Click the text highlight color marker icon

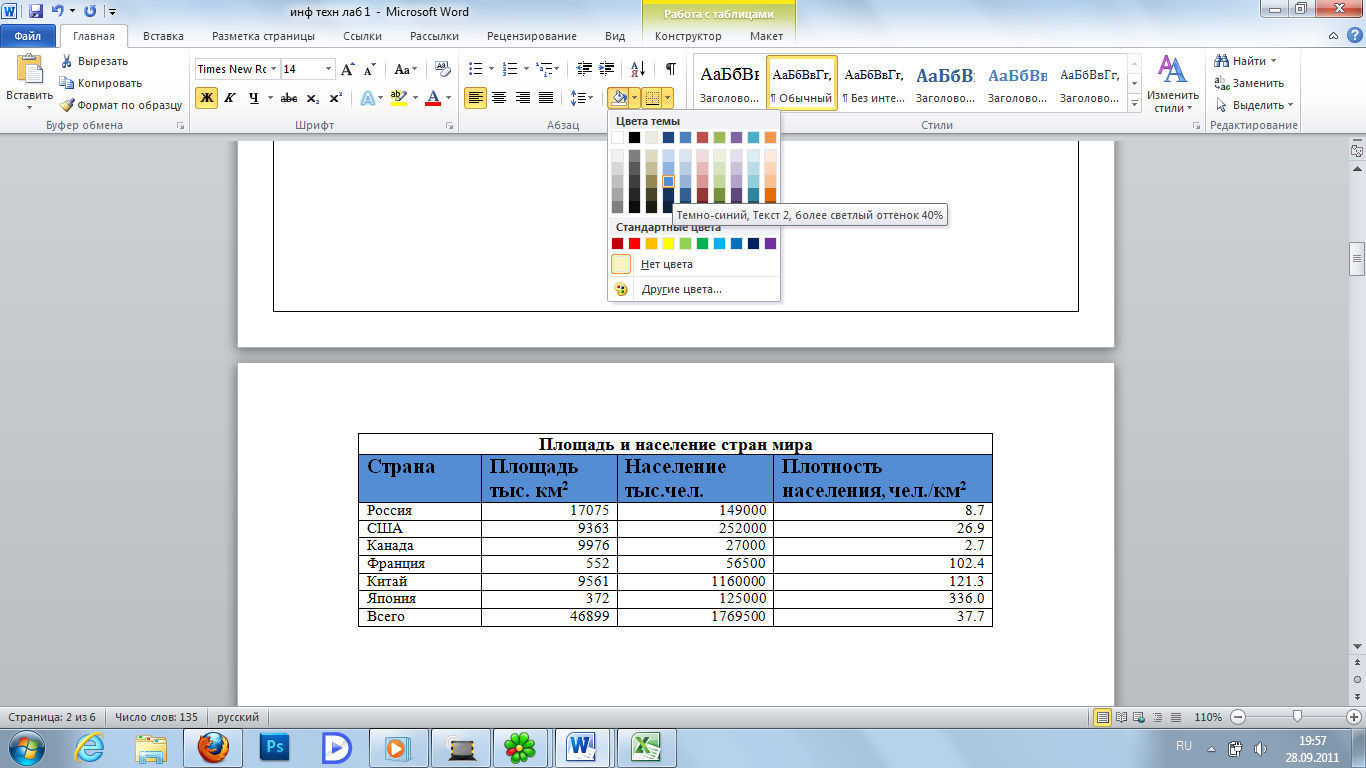(x=398, y=98)
